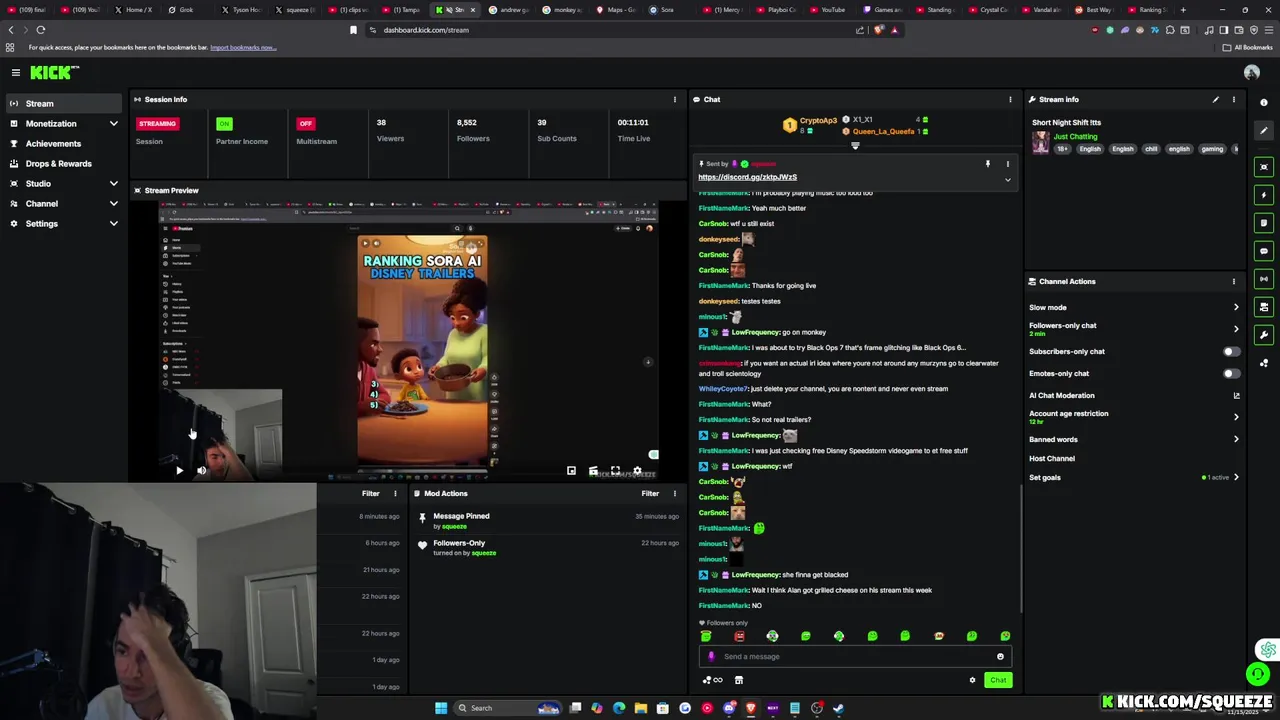Viewport: 1280px width, 720px height.
Task: Toggle Subscribers-only chat switch
Action: pyautogui.click(x=1231, y=351)
